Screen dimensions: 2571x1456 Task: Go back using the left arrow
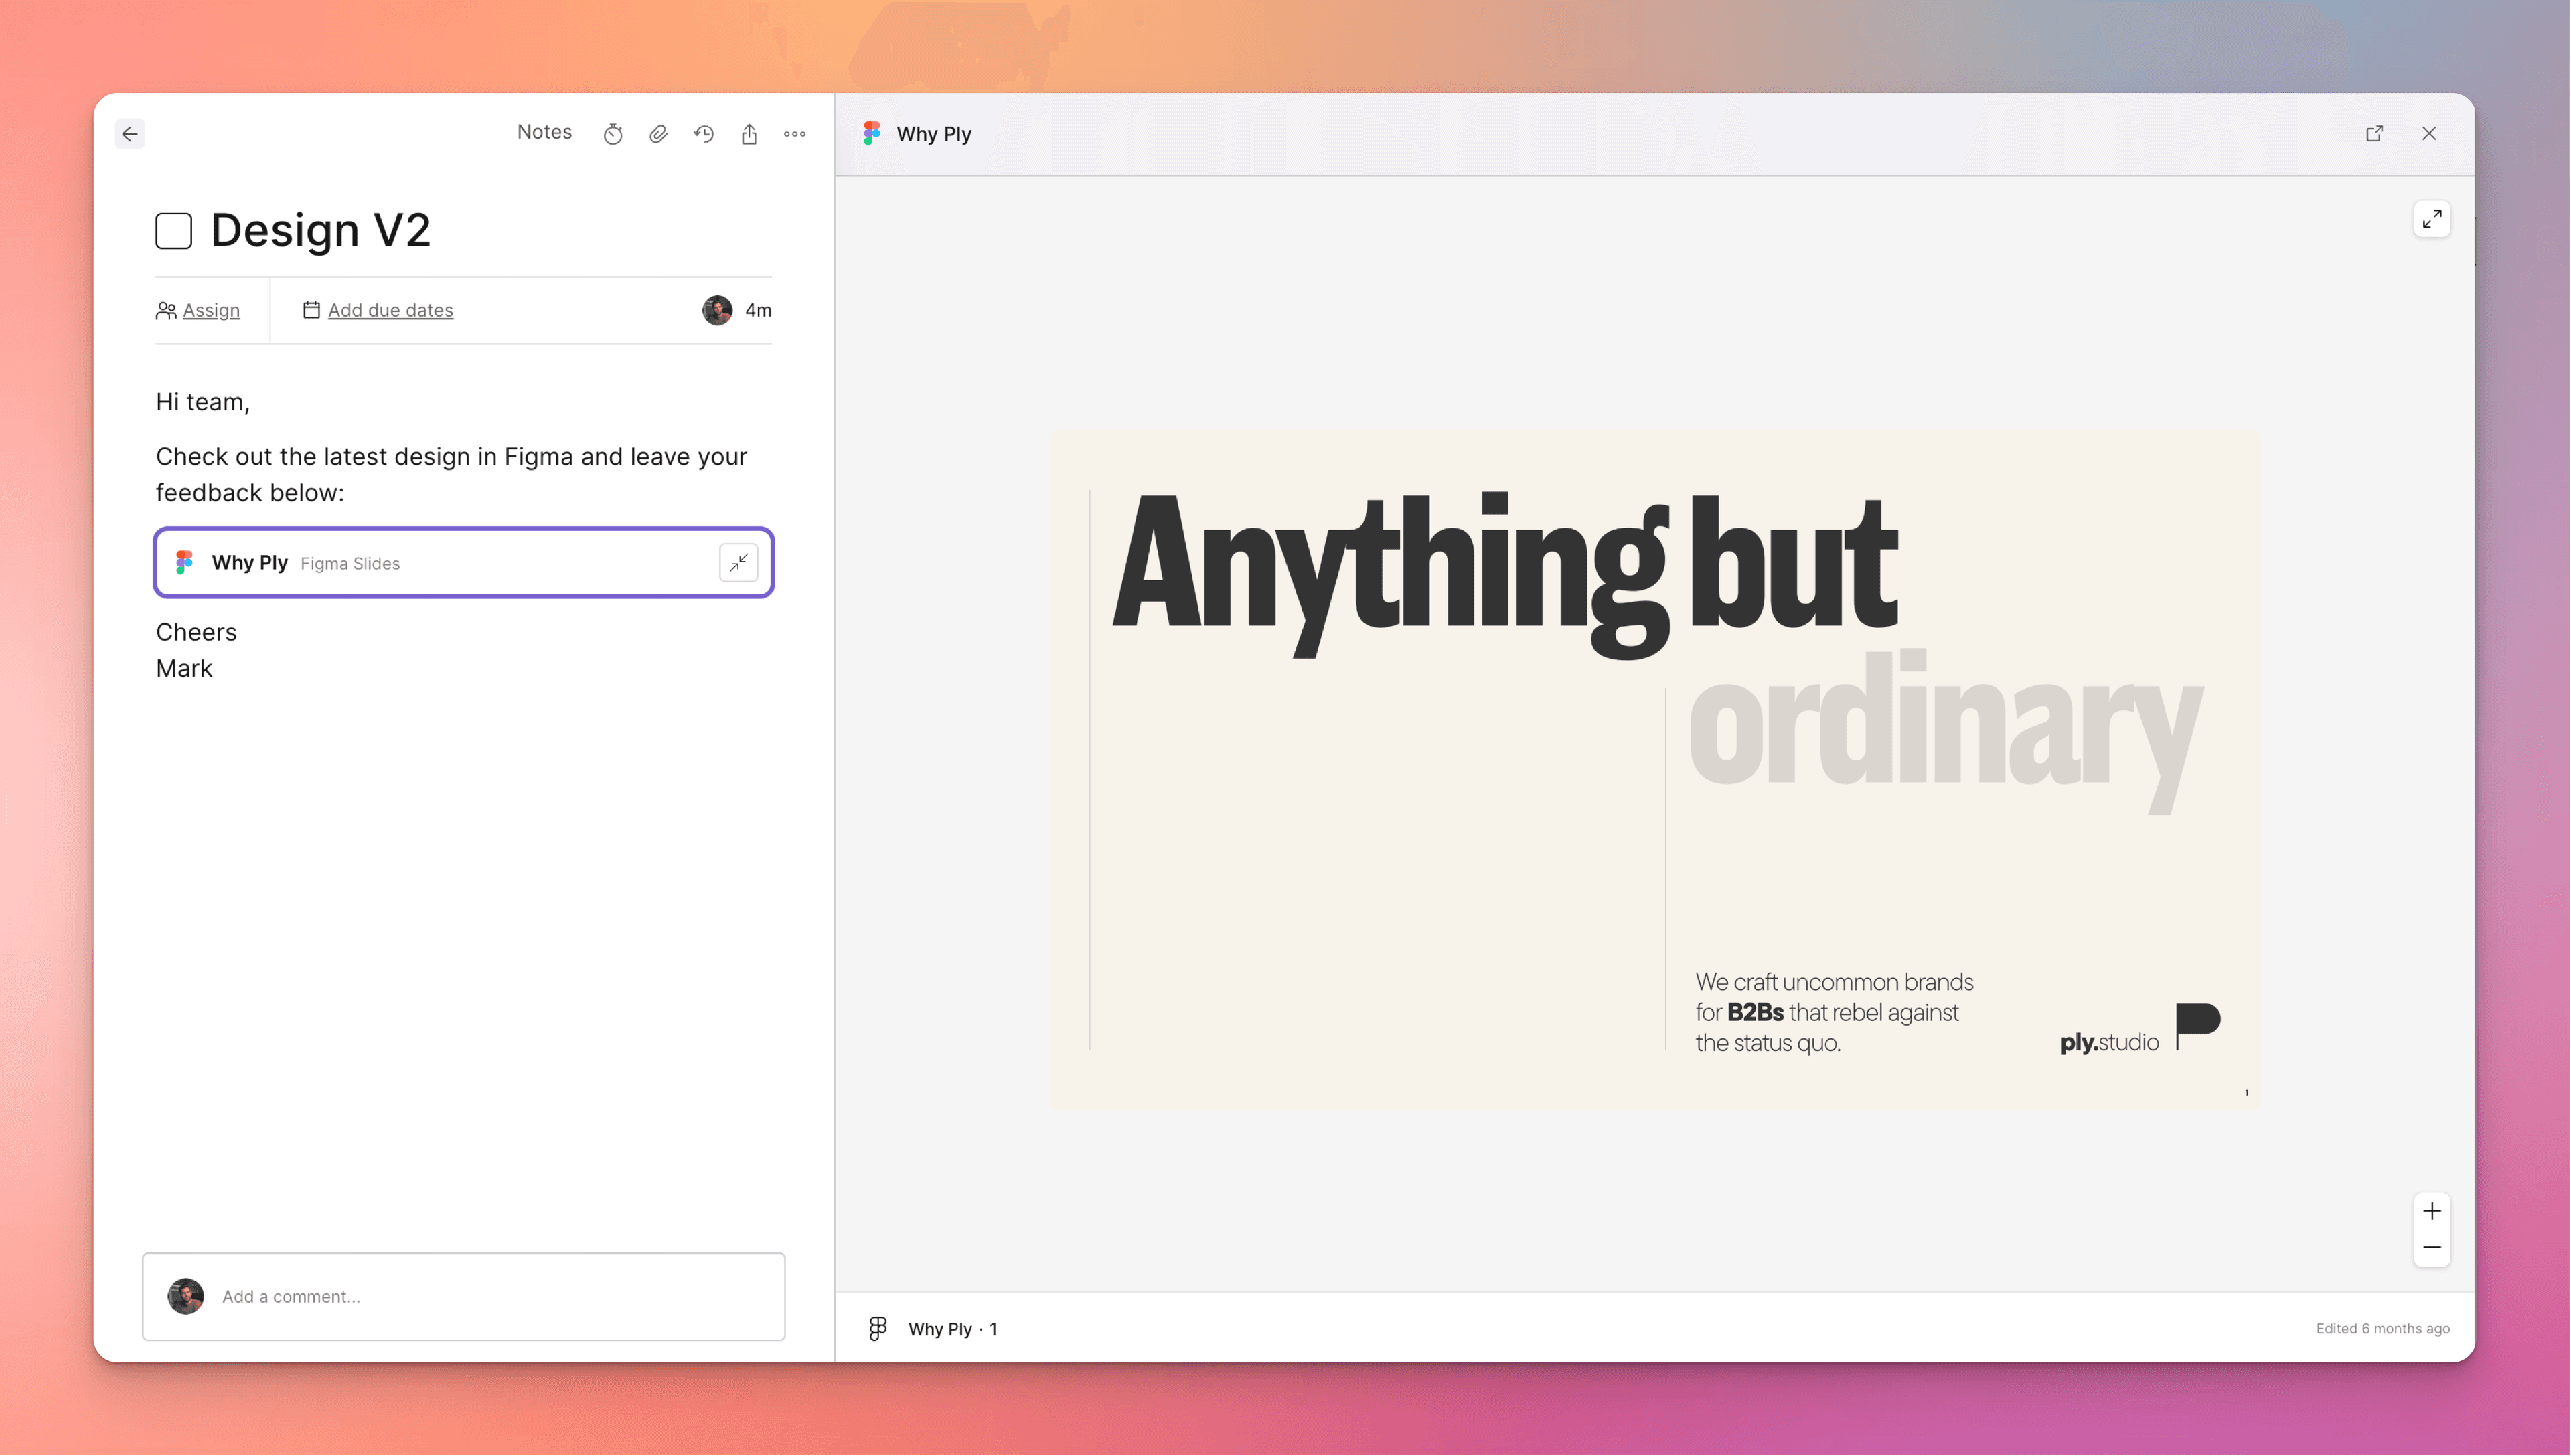(x=130, y=133)
